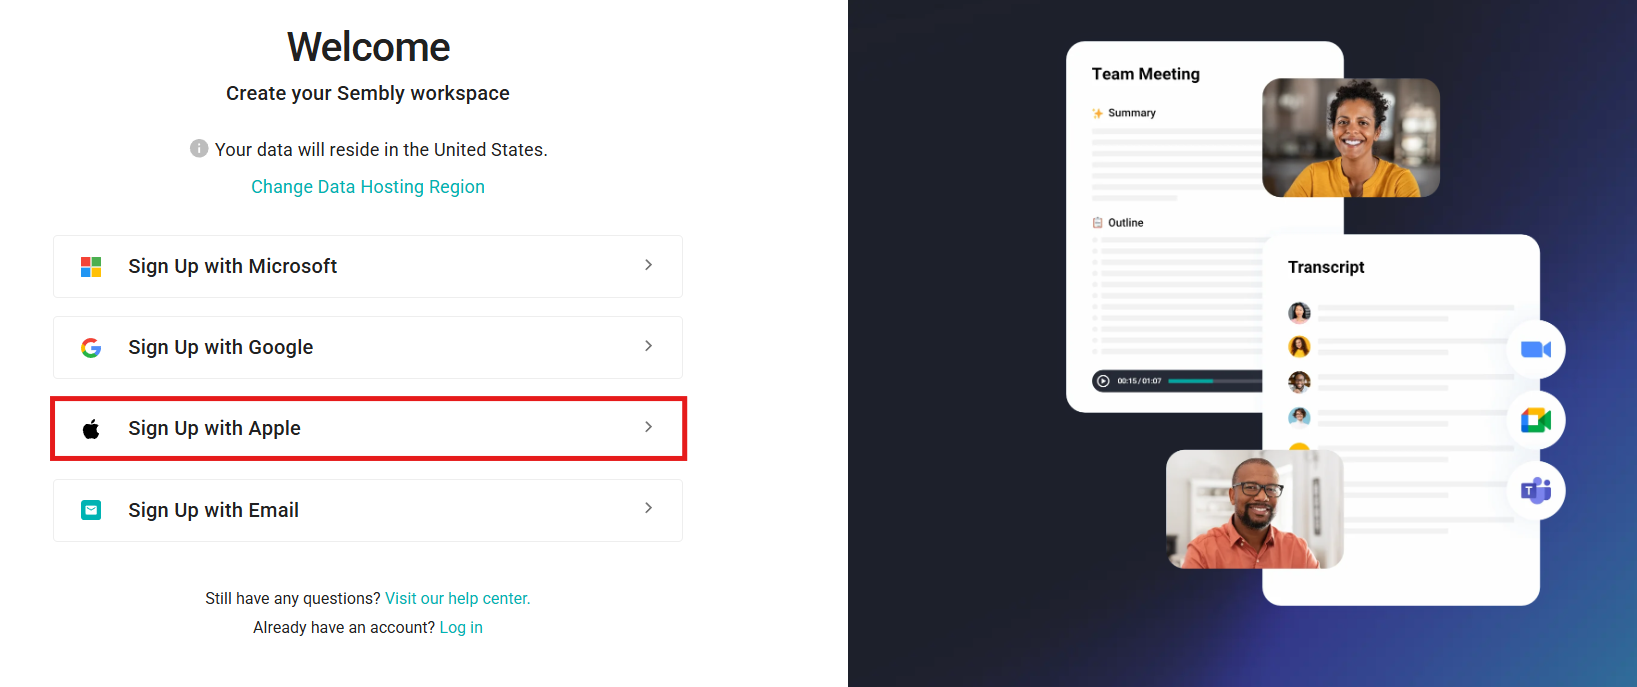Click the teal email envelope icon
1637x687 pixels.
coord(91,510)
